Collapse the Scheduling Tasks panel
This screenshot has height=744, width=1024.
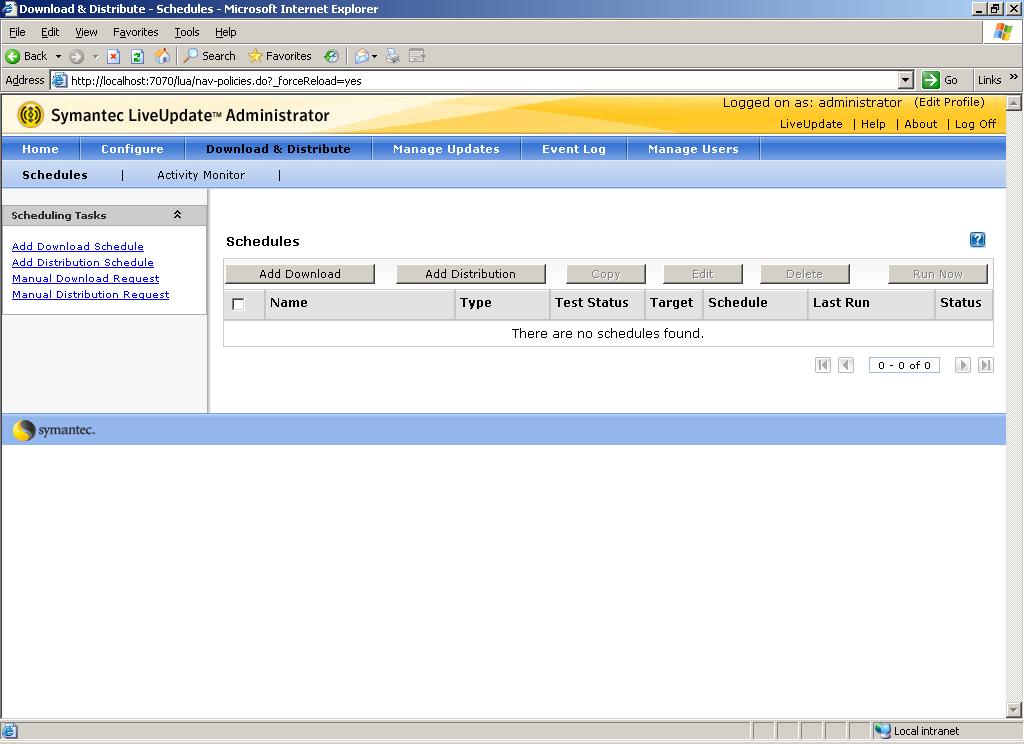[177, 215]
